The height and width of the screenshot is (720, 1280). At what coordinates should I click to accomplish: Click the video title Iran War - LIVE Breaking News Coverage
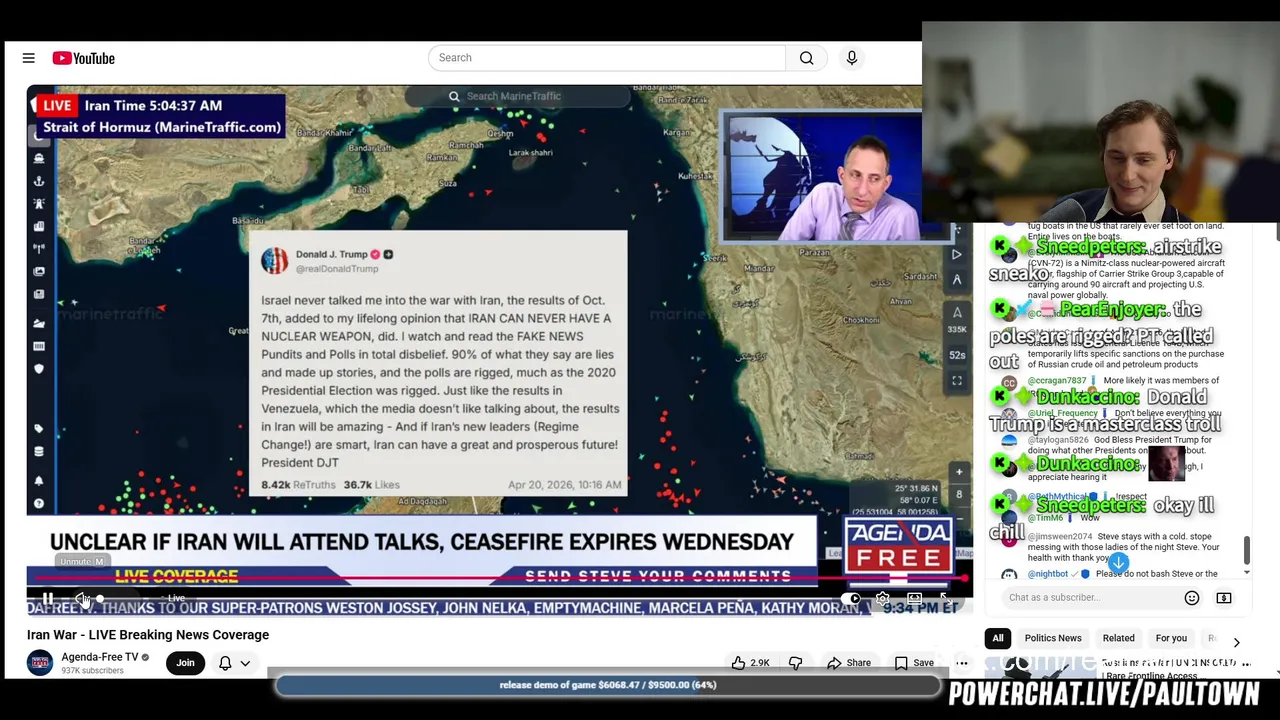pos(148,635)
